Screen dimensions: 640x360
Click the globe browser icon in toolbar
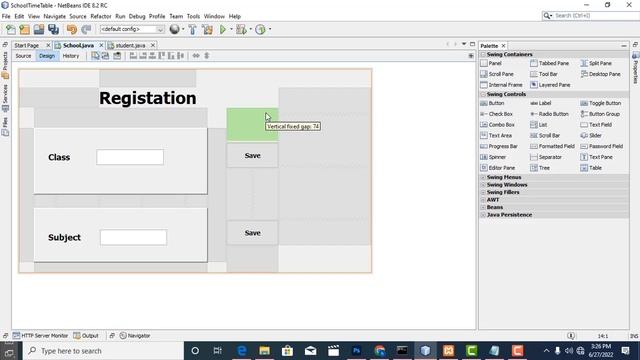(x=175, y=29)
